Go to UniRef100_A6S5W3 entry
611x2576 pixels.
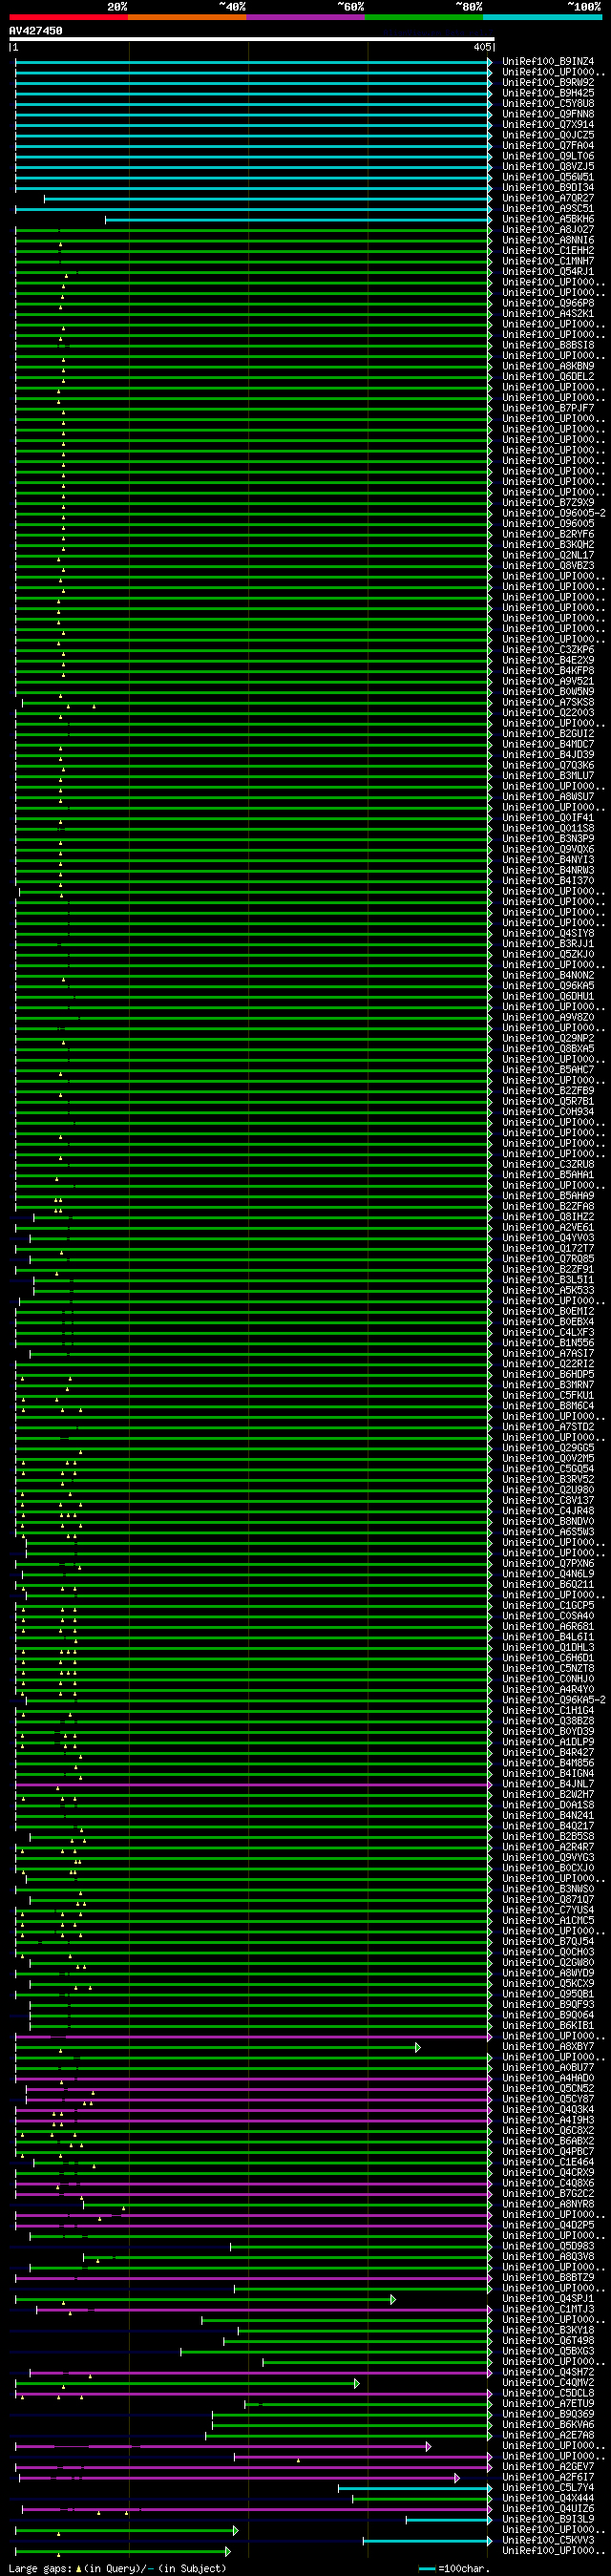point(548,1532)
